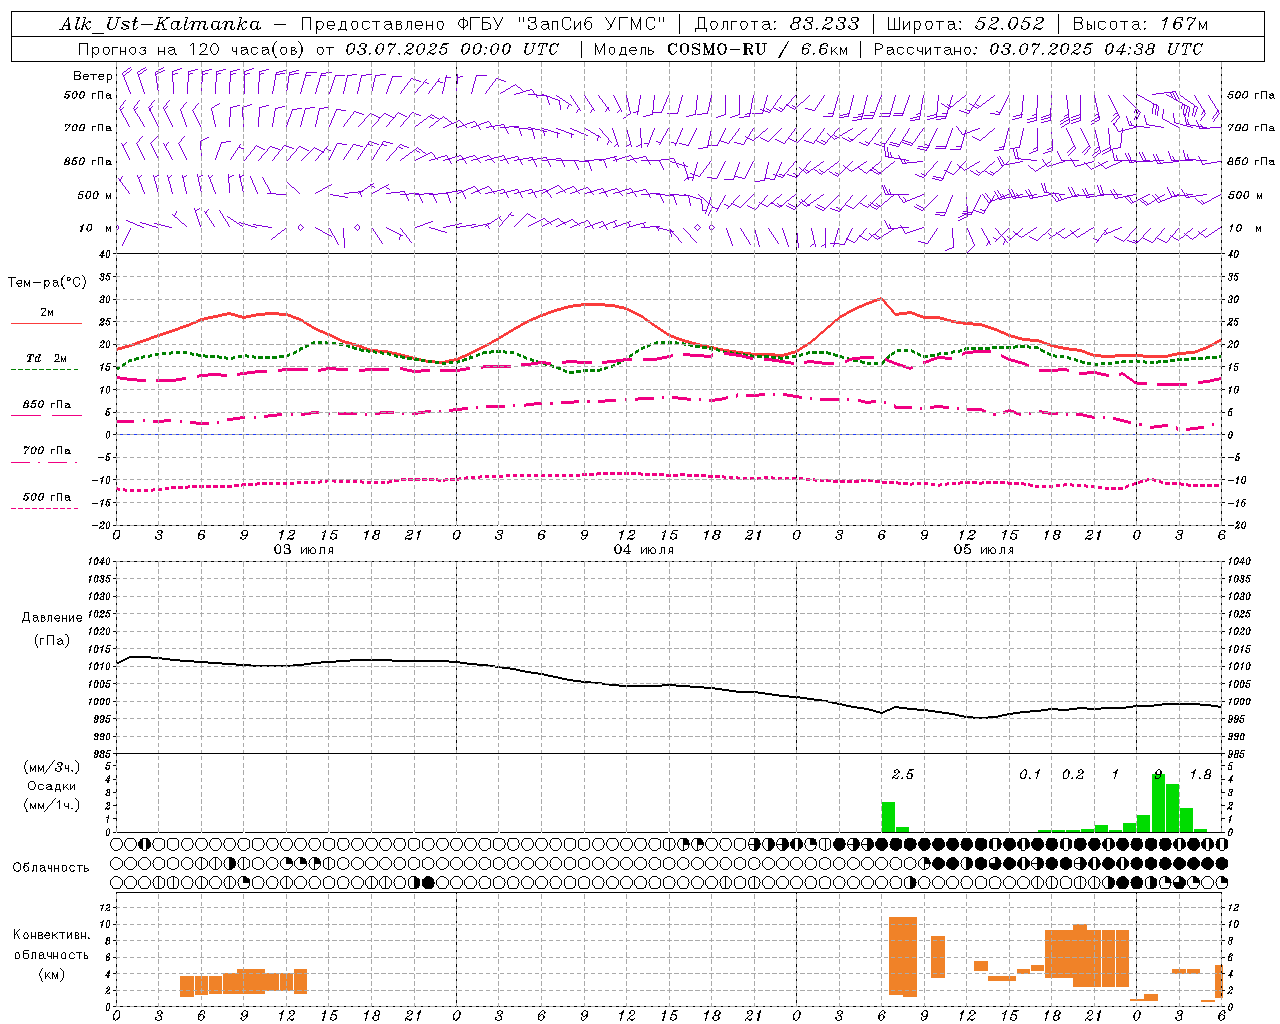Click the Высота: 167м value
Image resolution: width=1280 pixels, height=1024 pixels.
pos(1140,24)
